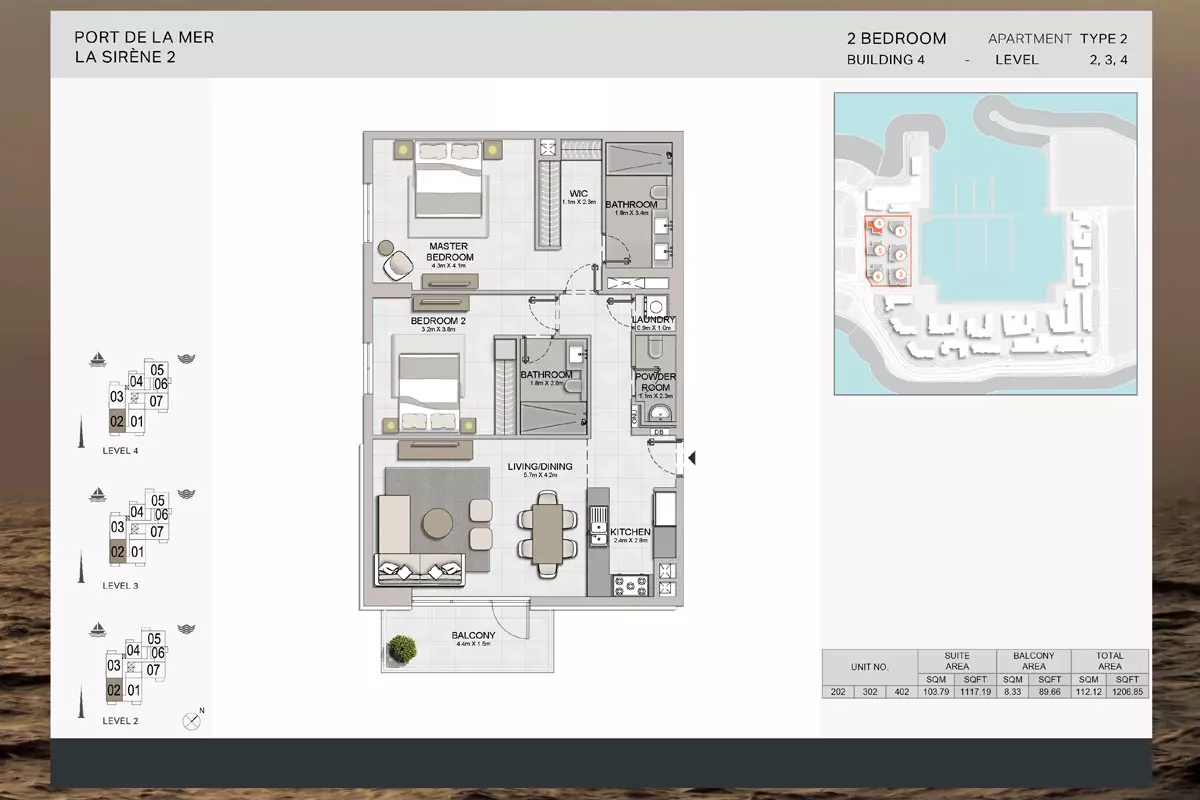Click the Total Area column header
1200x800 pixels.
pyautogui.click(x=1109, y=661)
